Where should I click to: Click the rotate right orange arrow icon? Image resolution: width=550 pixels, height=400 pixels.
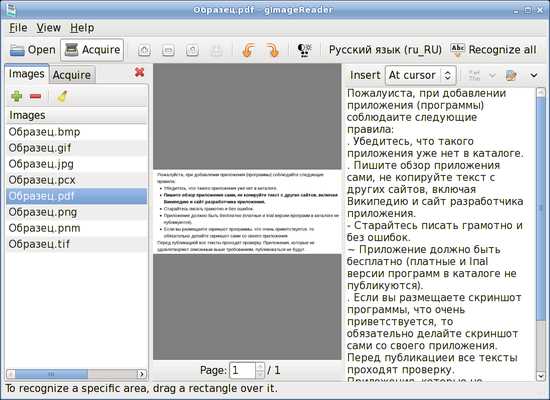pyautogui.click(x=273, y=50)
